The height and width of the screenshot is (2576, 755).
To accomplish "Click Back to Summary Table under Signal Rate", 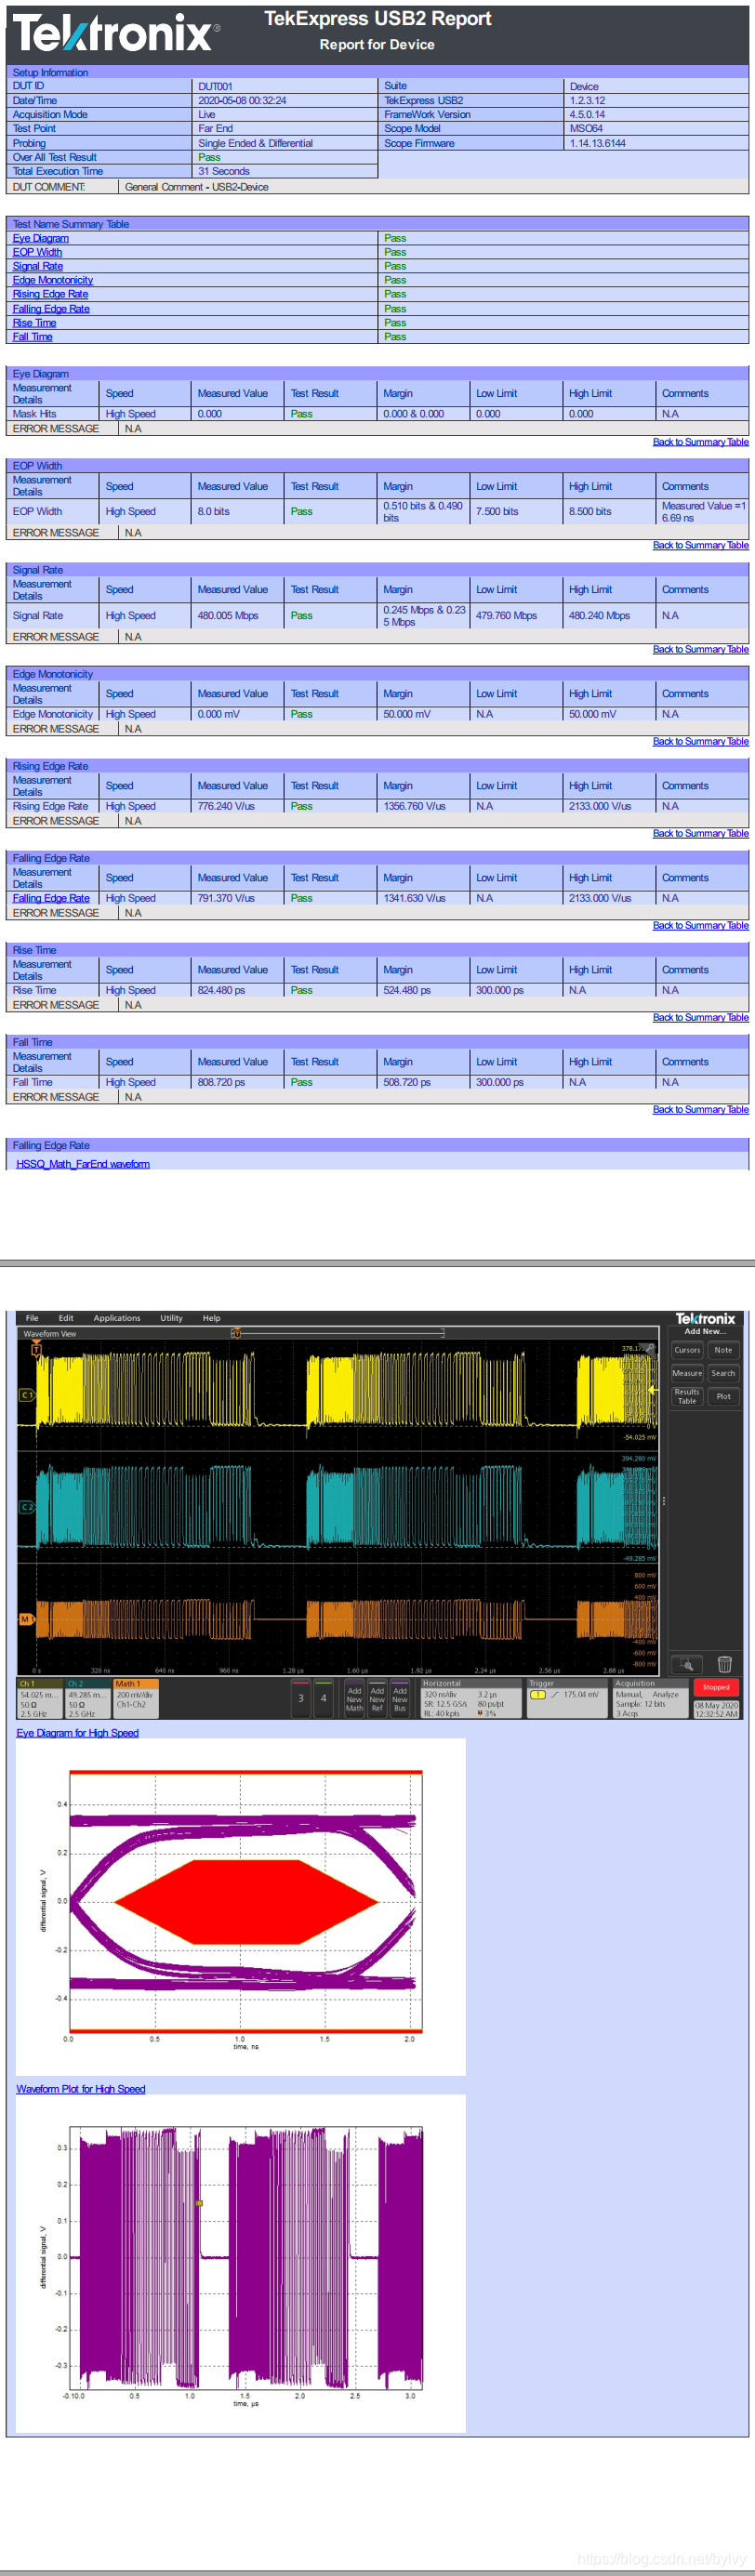I will (700, 649).
